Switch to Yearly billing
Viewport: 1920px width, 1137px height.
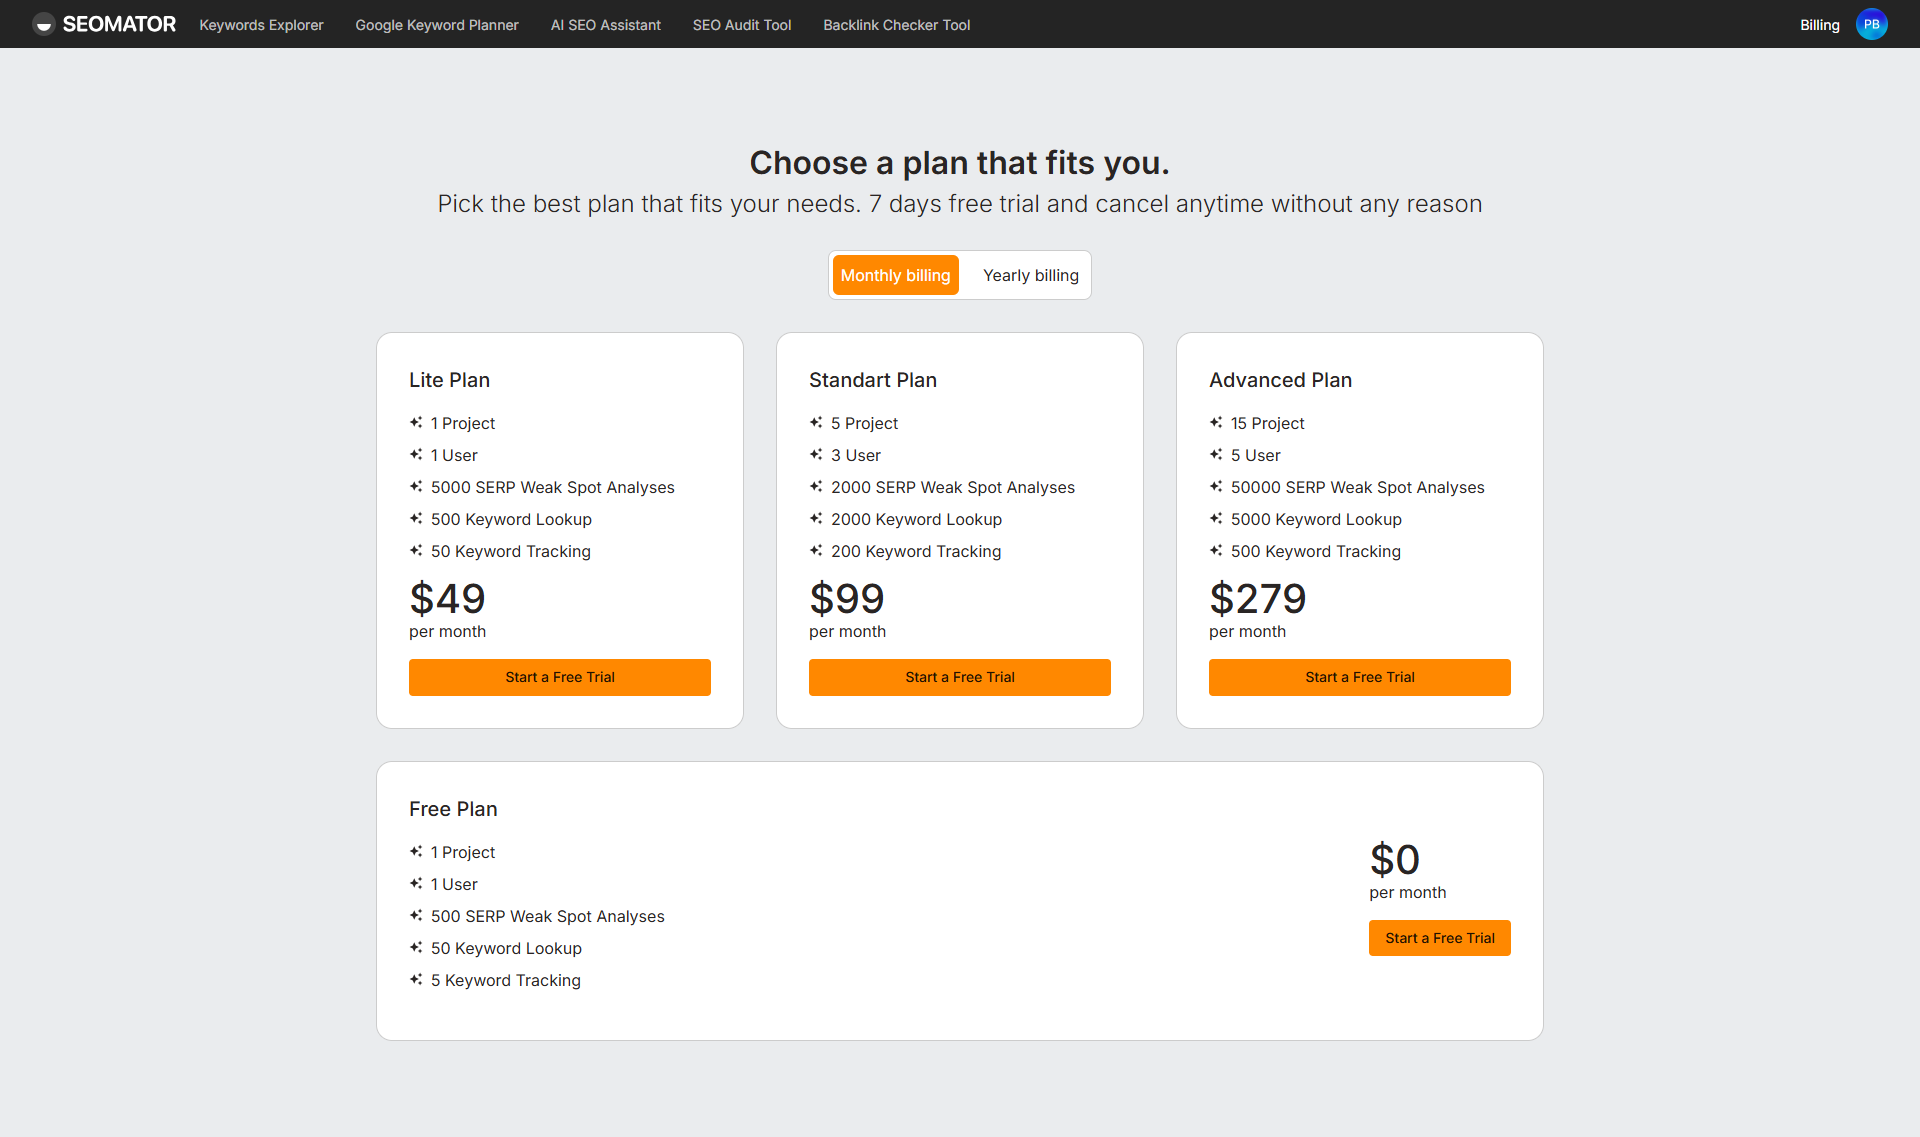1030,275
